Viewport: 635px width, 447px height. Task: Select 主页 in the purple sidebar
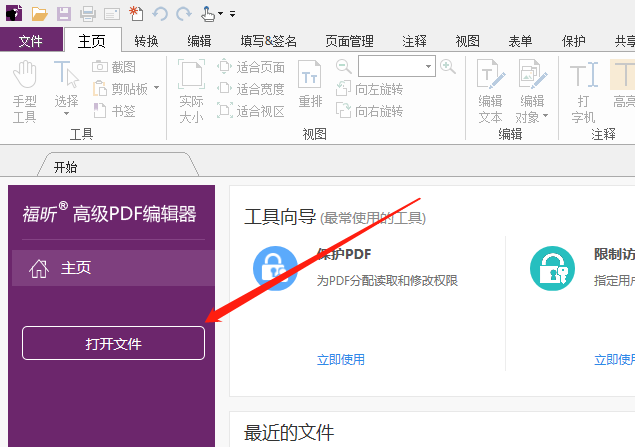[113, 268]
